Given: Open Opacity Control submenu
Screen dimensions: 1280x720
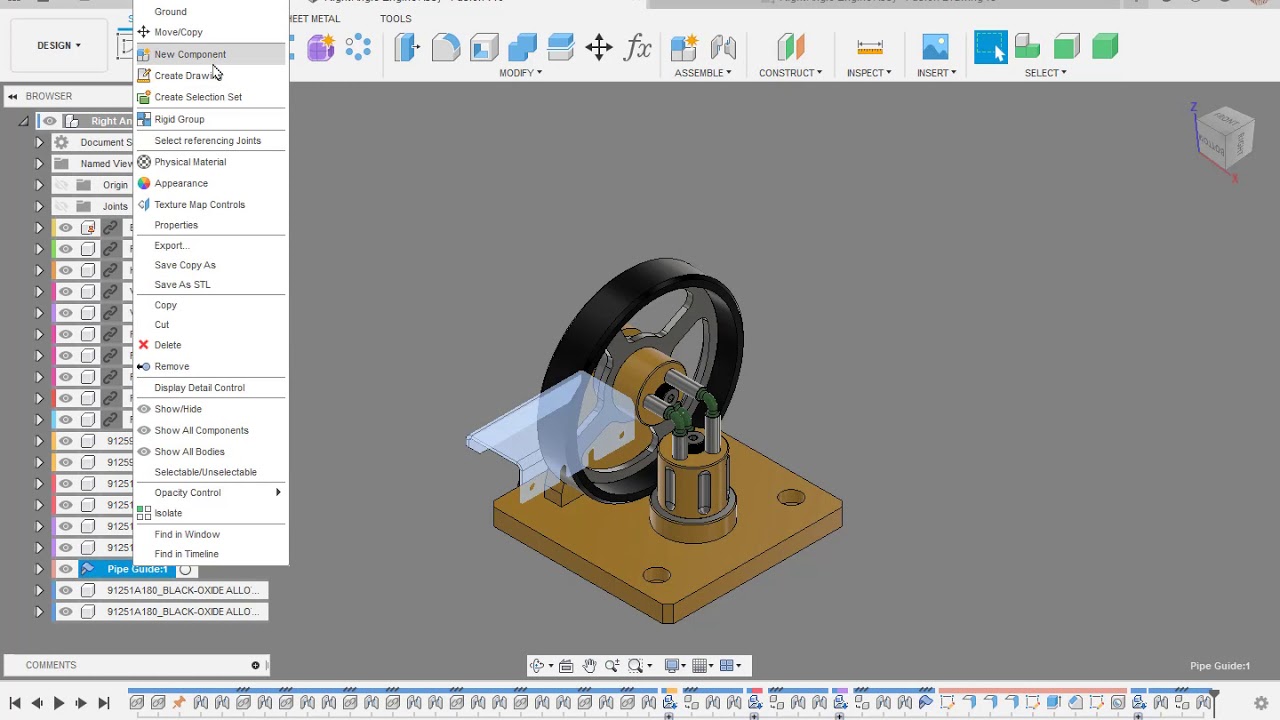Looking at the screenshot, I should point(211,492).
